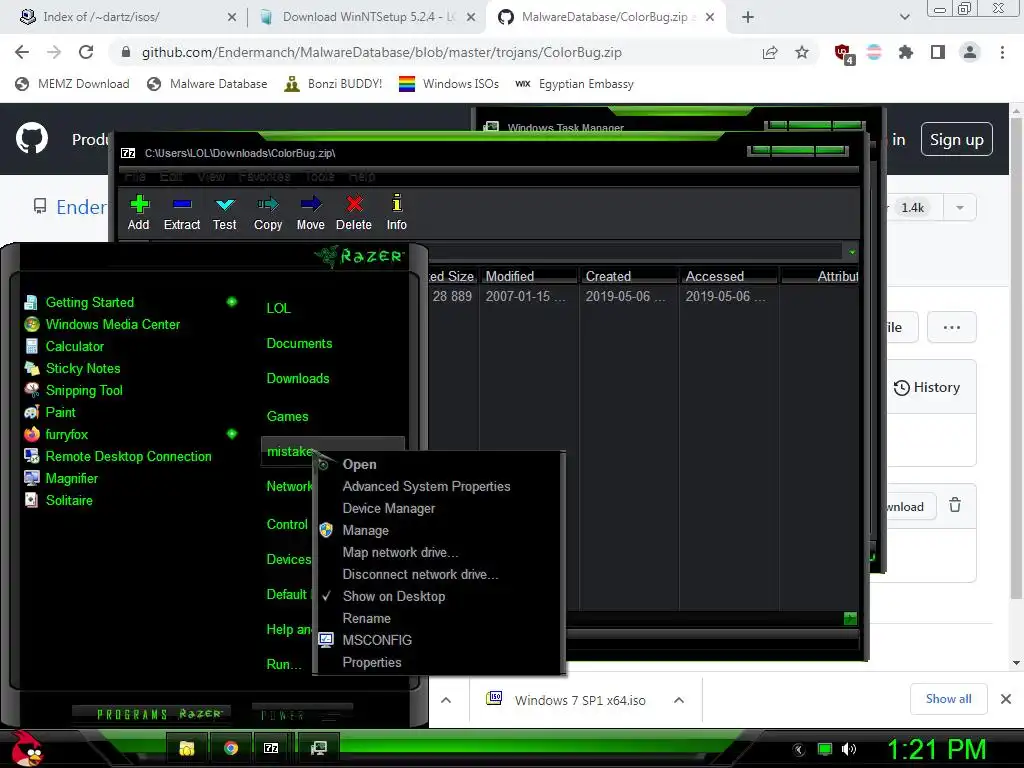Choose Manage in the context menu
Image resolution: width=1024 pixels, height=768 pixels.
point(365,530)
